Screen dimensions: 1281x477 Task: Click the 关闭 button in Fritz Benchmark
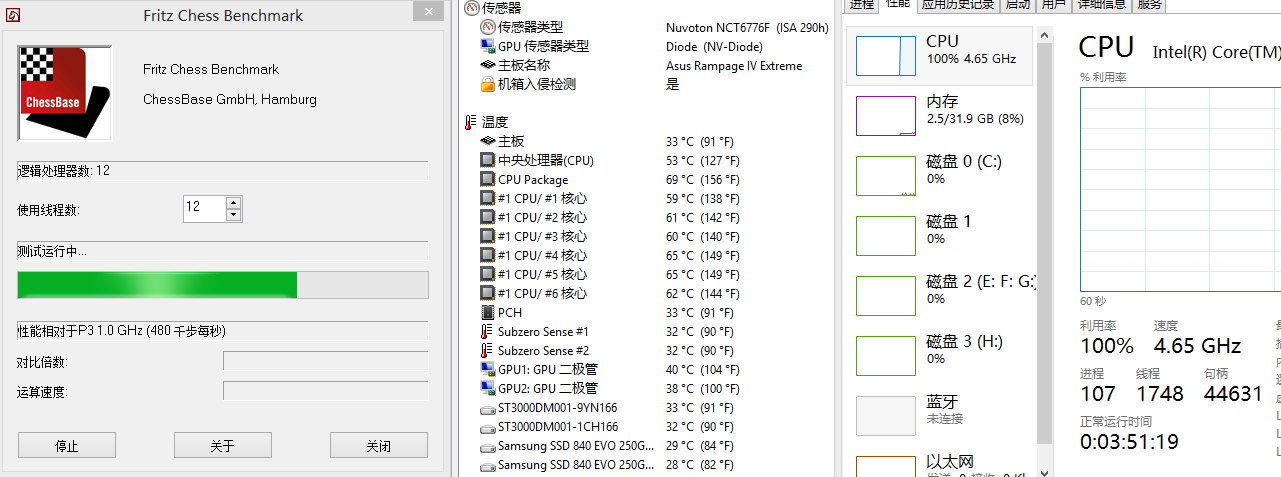click(x=379, y=445)
